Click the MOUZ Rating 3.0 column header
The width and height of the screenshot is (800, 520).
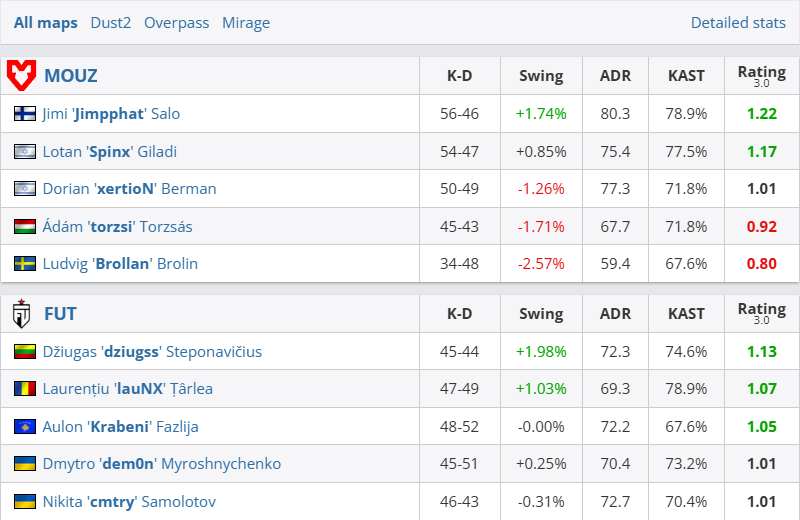(x=761, y=75)
